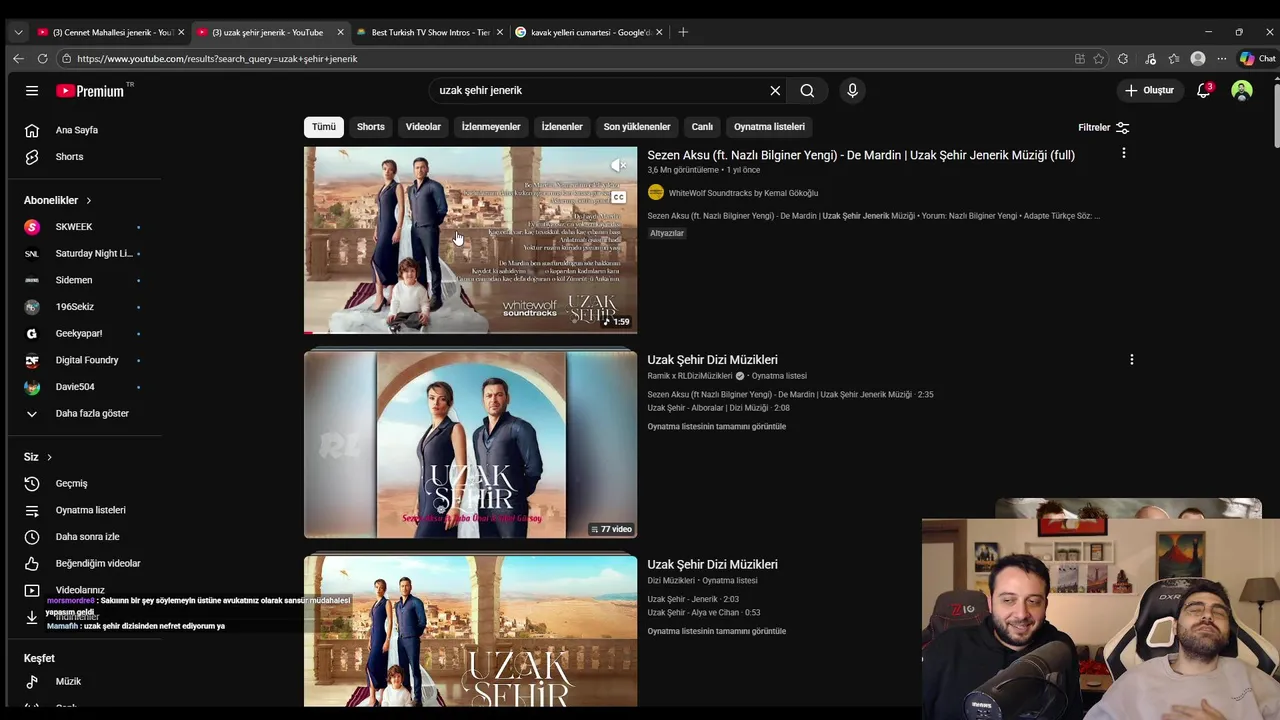The height and width of the screenshot is (720, 1280).
Task: Open Ramik x RLDiziMüzikleri channel link
Action: 689,376
